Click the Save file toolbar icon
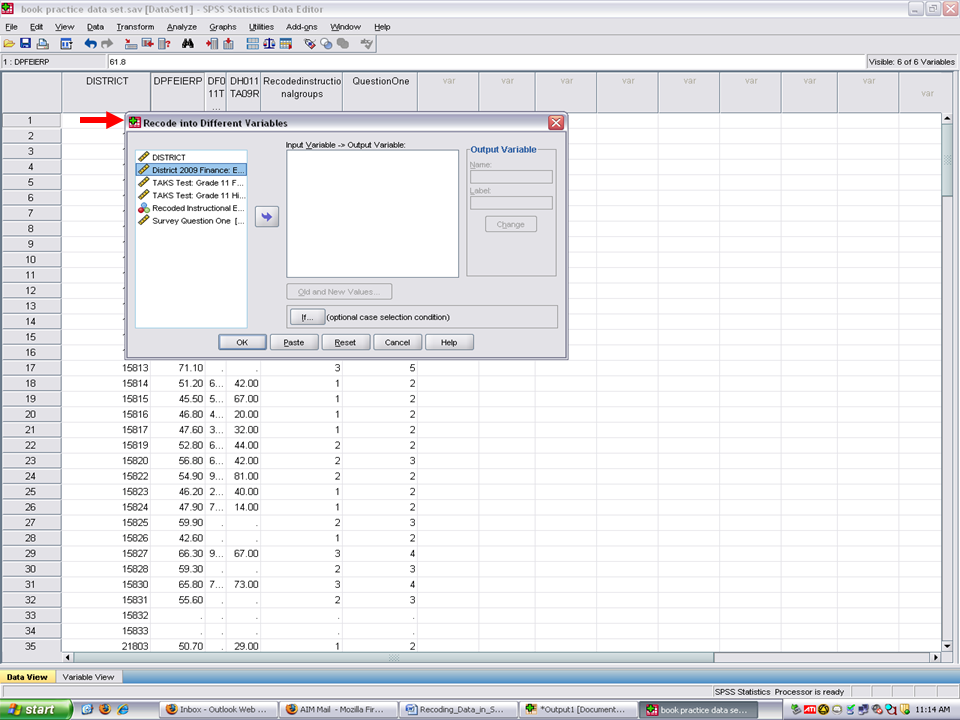960x720 pixels. [25, 44]
